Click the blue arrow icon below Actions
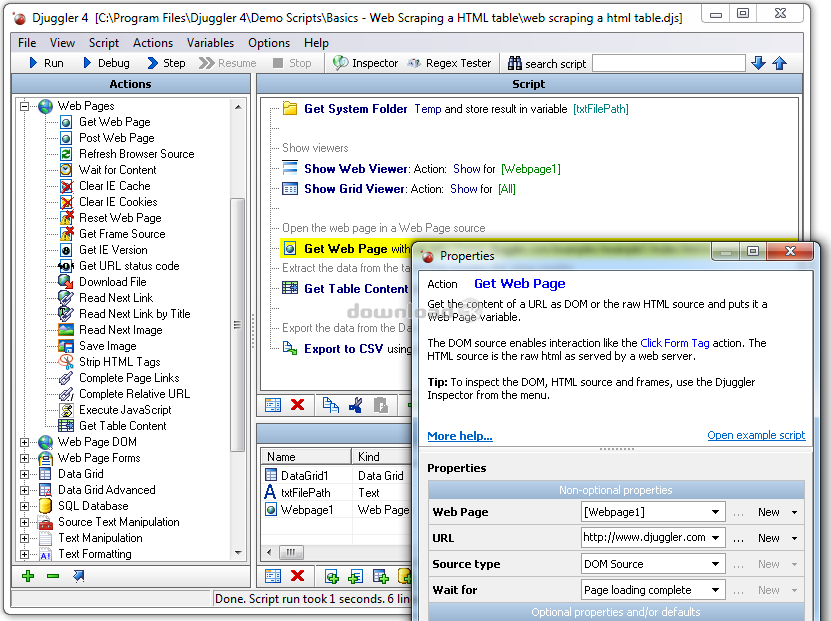Viewport: 831px width, 621px height. 78,576
